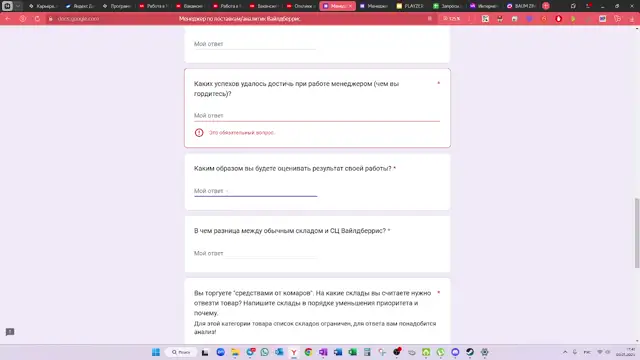The height and width of the screenshot is (360, 640).
Task: Open Yandex Browser taskbar icon
Action: 293,352
